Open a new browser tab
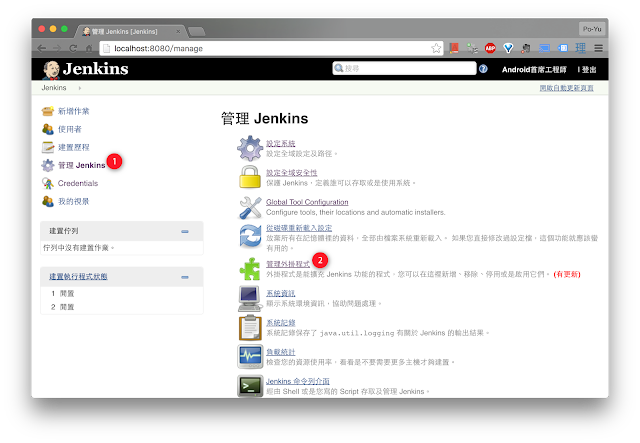The width and height of the screenshot is (640, 443). (197, 31)
